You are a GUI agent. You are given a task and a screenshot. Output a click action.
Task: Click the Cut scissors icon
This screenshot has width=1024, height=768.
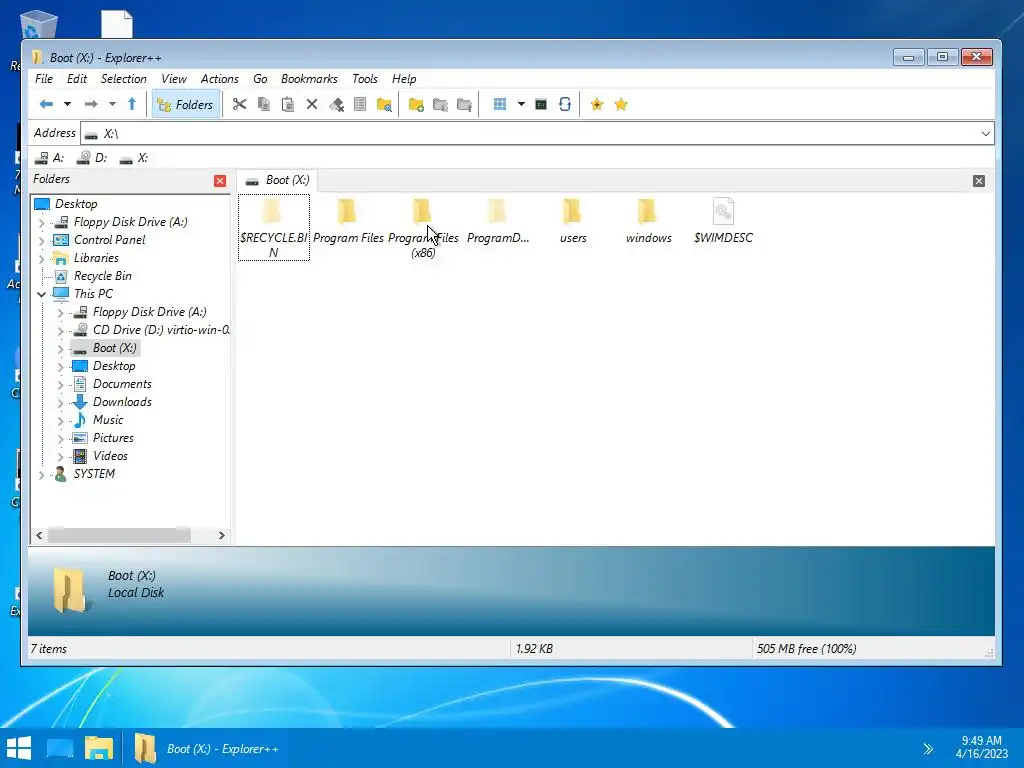tap(240, 104)
